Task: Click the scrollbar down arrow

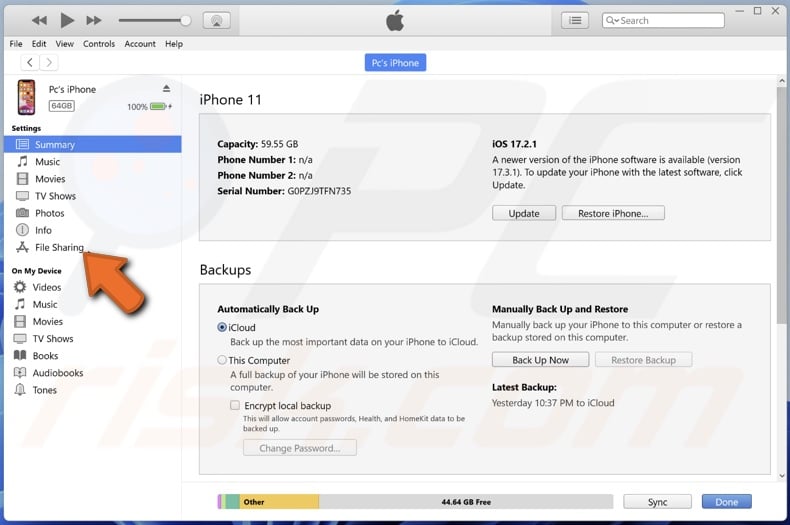Action: tap(781, 476)
